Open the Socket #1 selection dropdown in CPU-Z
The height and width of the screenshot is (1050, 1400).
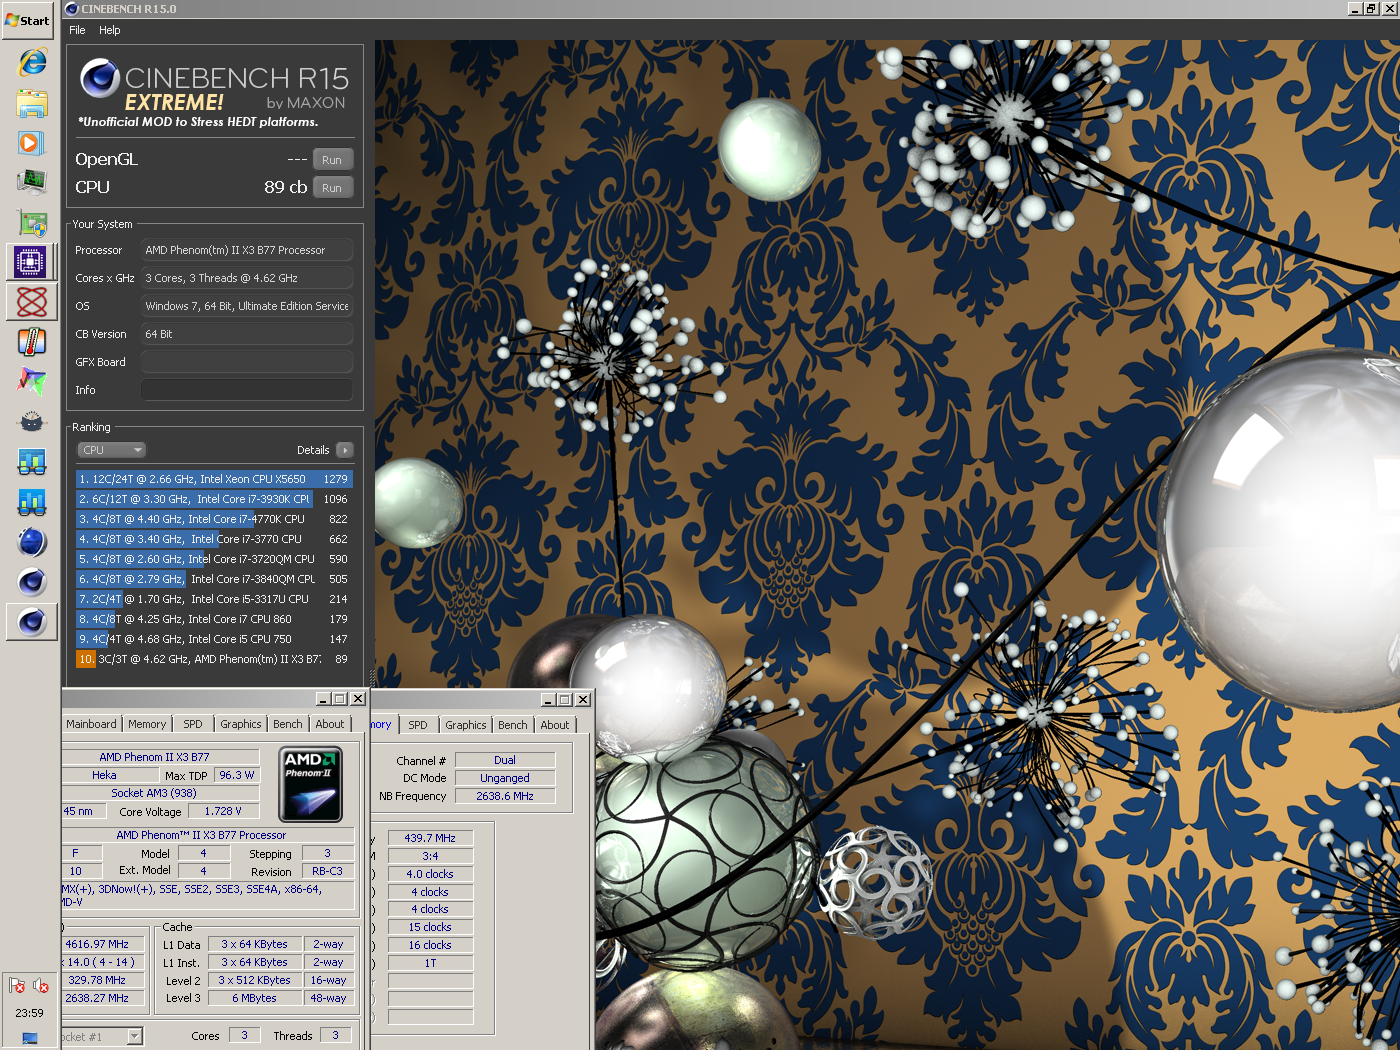coord(102,1036)
